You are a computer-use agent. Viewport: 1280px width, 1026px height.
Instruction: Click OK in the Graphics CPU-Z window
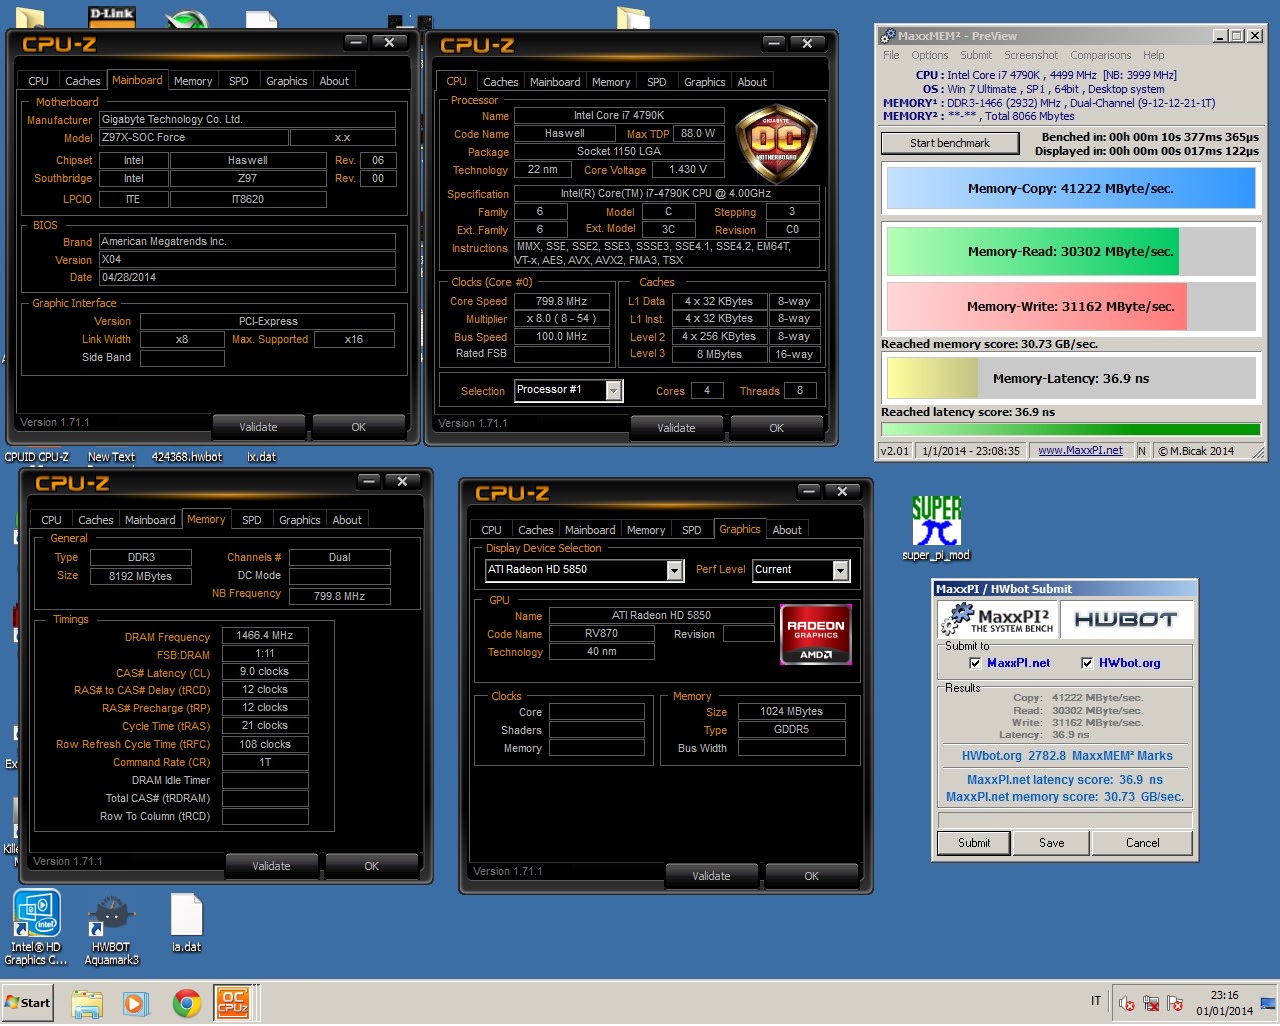[811, 876]
